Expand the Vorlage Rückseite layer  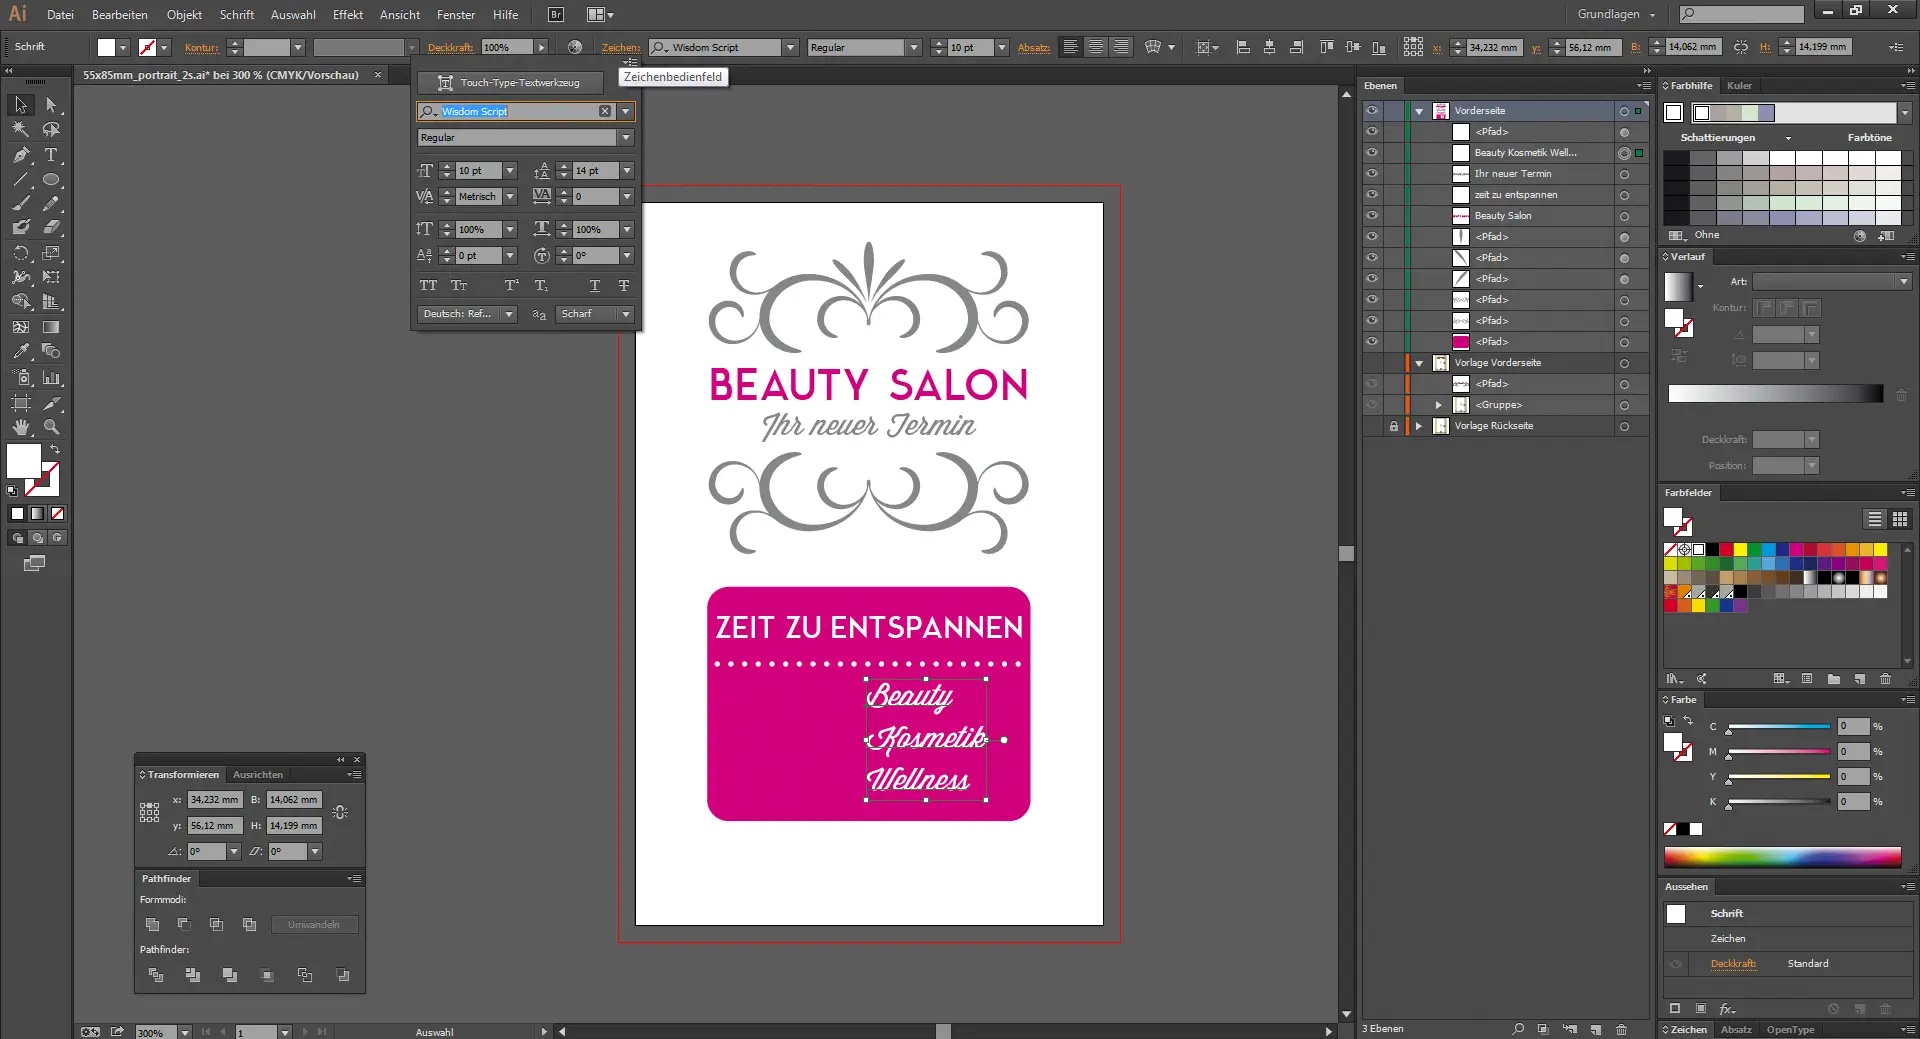[x=1419, y=426]
